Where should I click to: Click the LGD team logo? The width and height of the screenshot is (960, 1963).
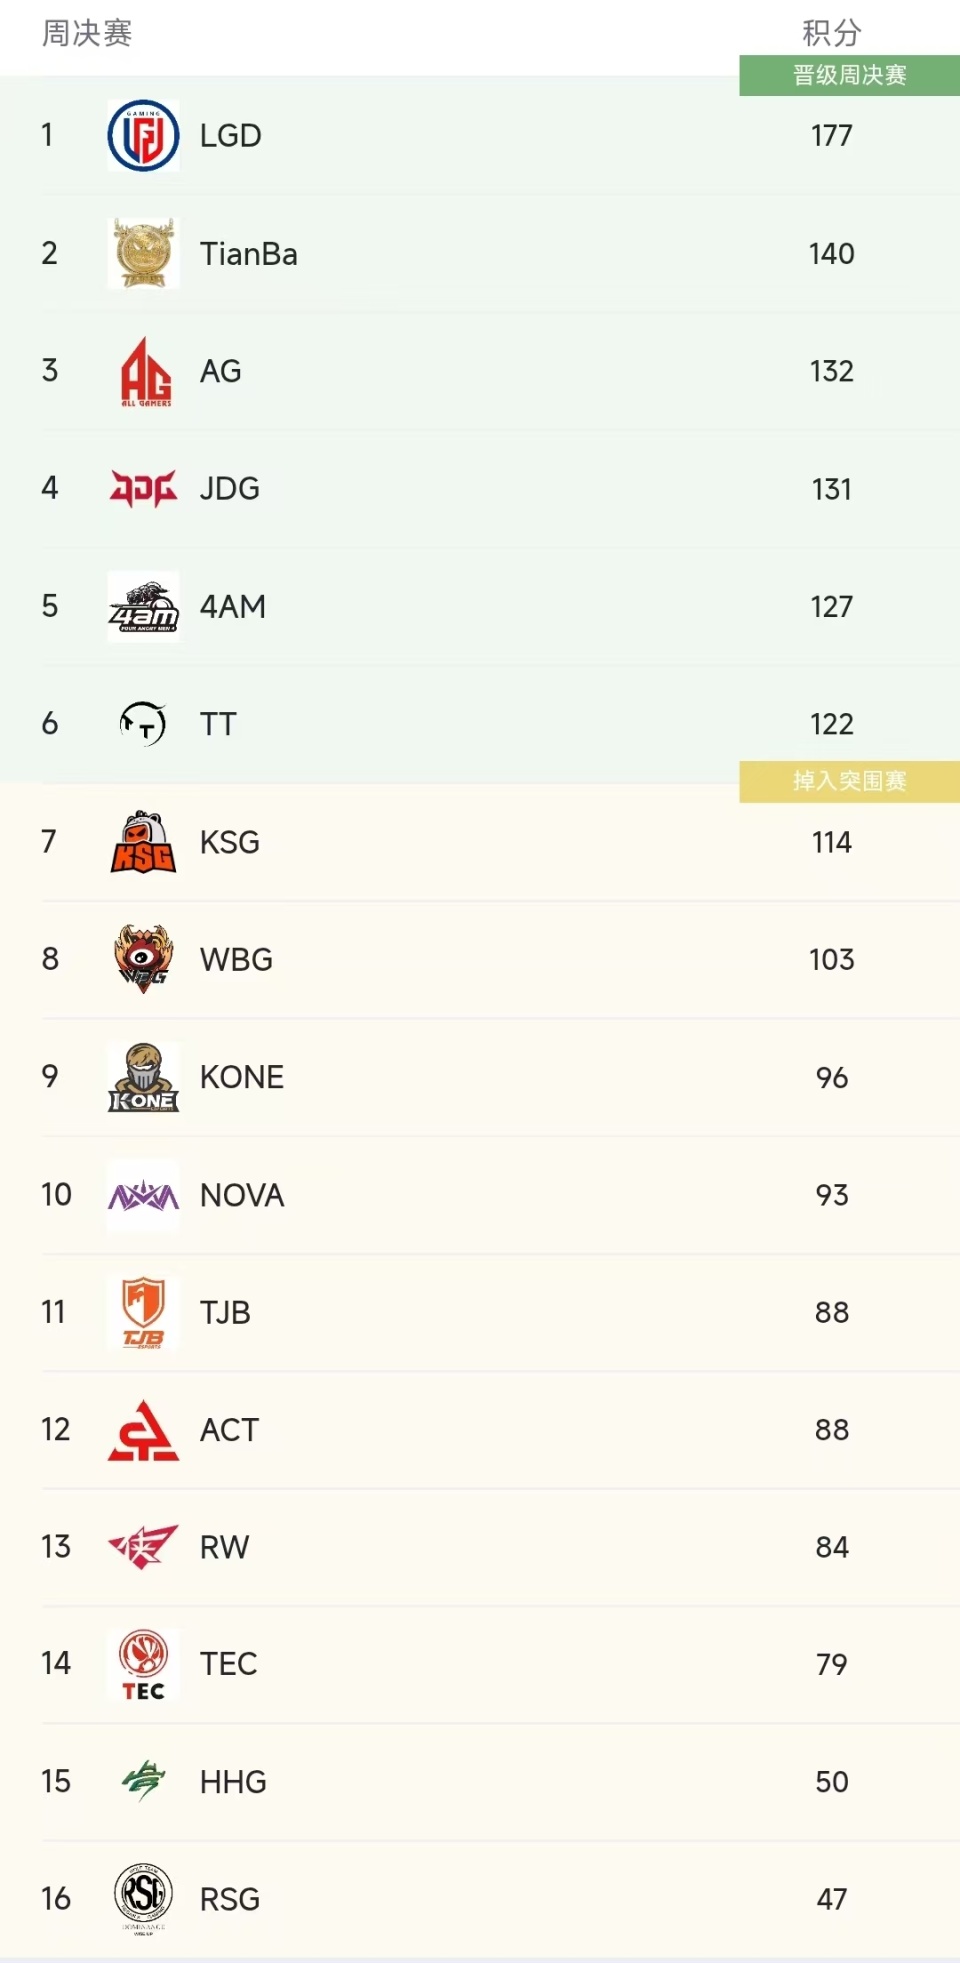point(143,135)
